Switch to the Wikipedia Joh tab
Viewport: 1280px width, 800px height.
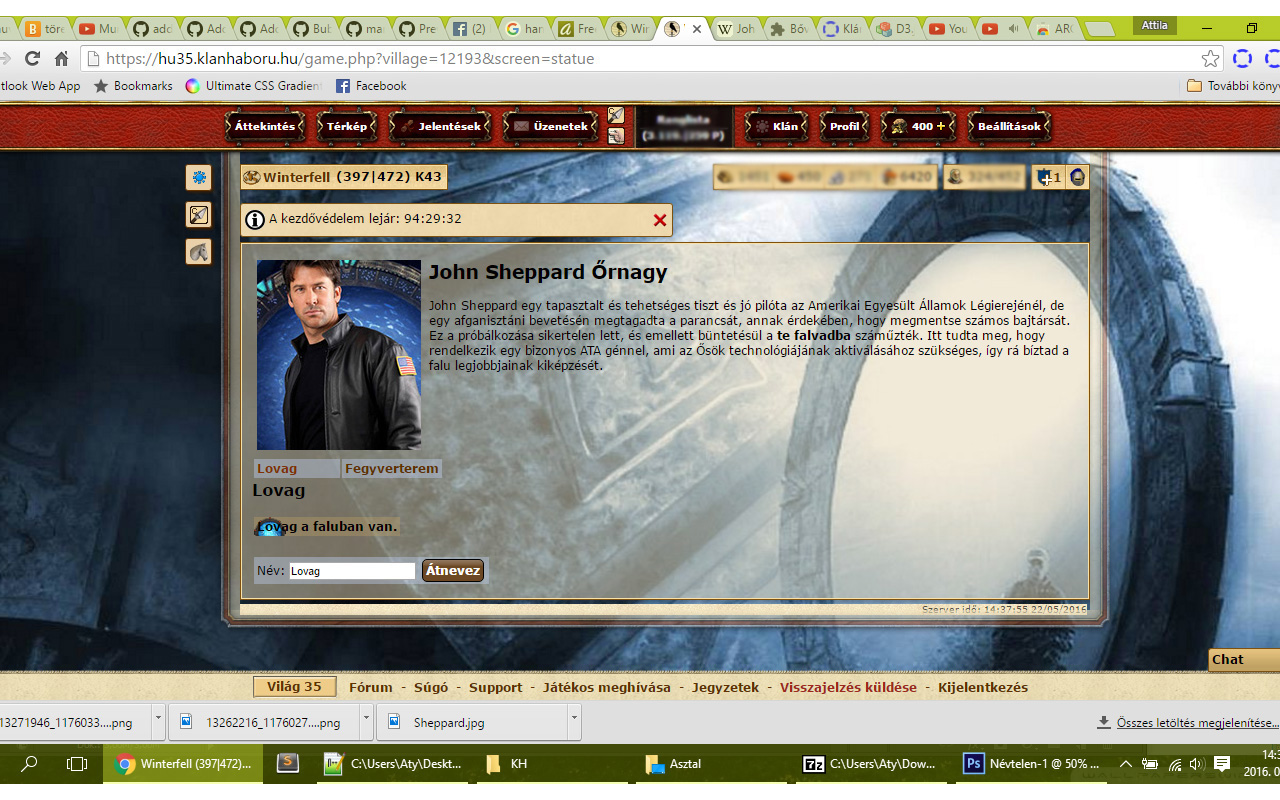(736, 29)
